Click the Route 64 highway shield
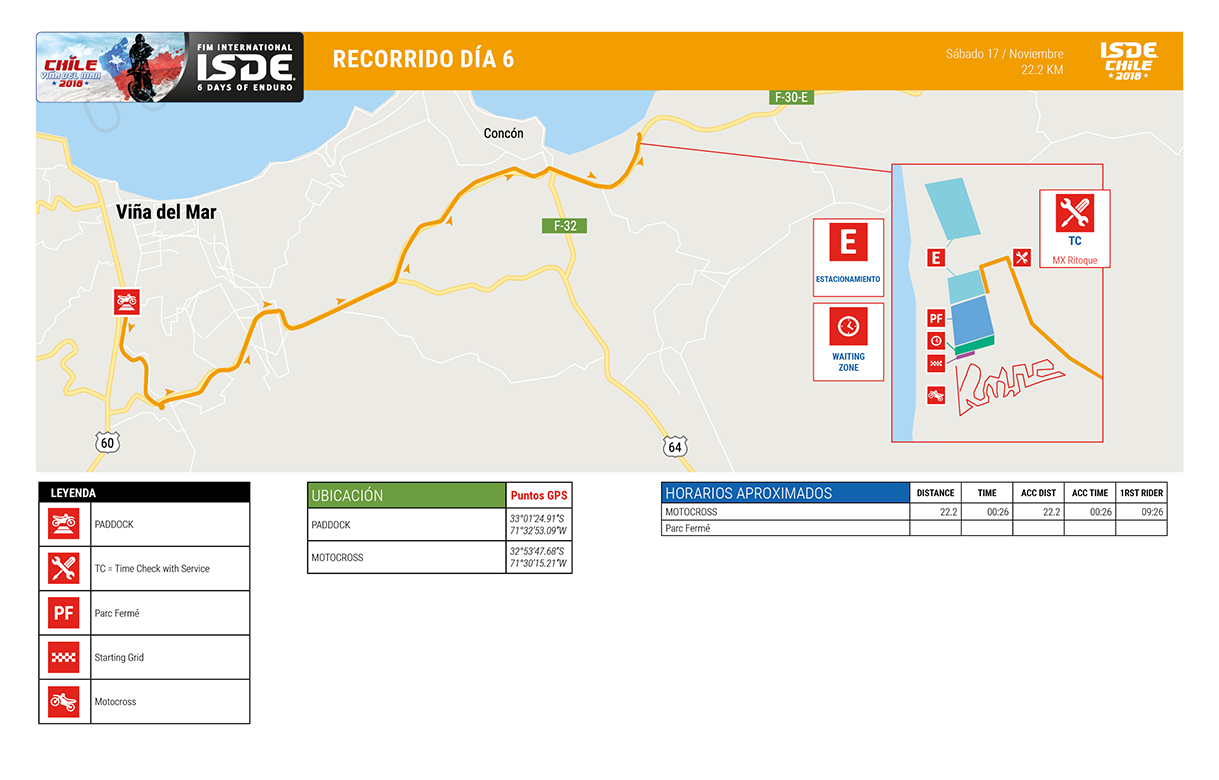 675,446
